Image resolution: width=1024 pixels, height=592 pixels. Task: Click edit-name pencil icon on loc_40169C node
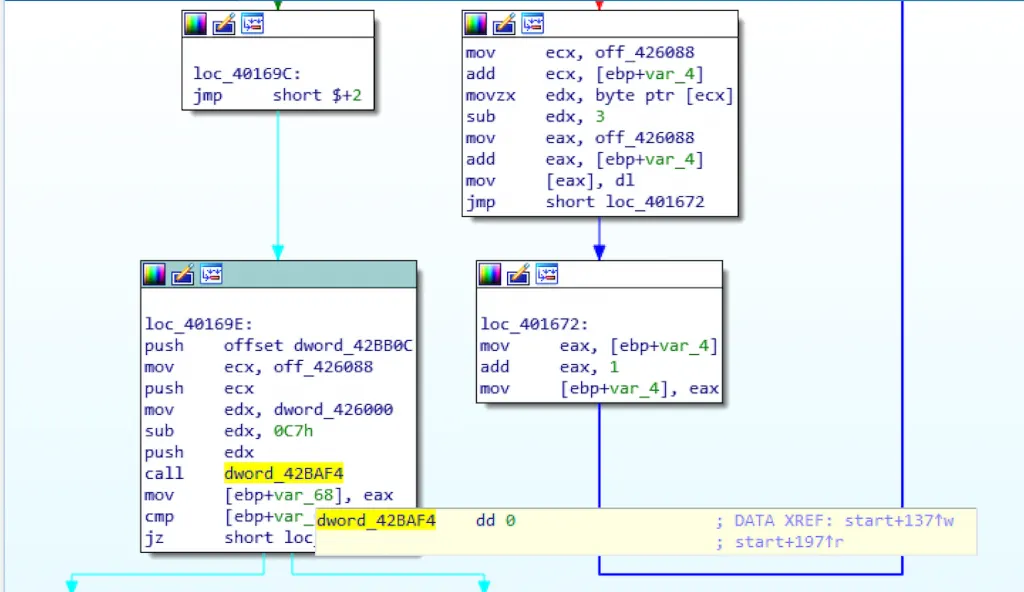click(223, 24)
